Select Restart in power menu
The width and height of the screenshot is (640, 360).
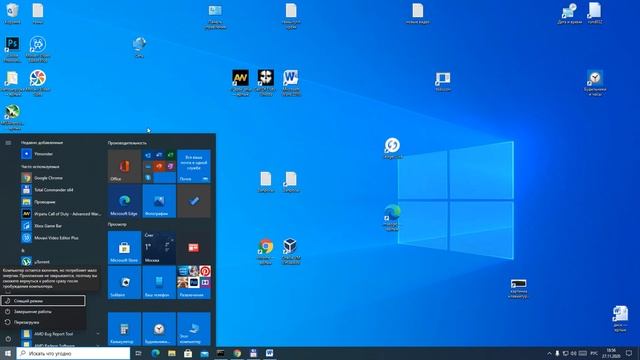coord(43,322)
